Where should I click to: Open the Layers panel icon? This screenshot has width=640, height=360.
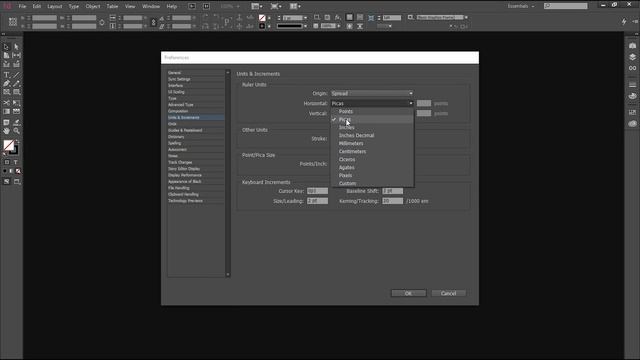coord(632,57)
